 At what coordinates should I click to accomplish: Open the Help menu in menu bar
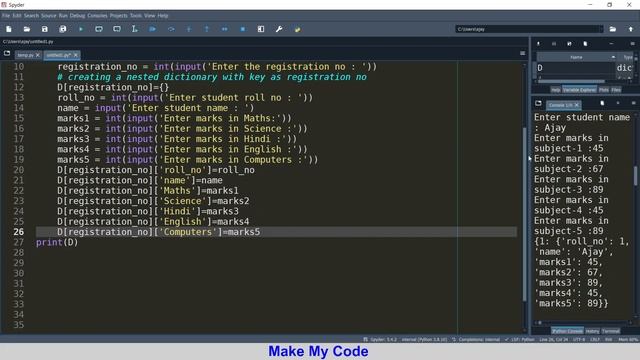[163, 16]
